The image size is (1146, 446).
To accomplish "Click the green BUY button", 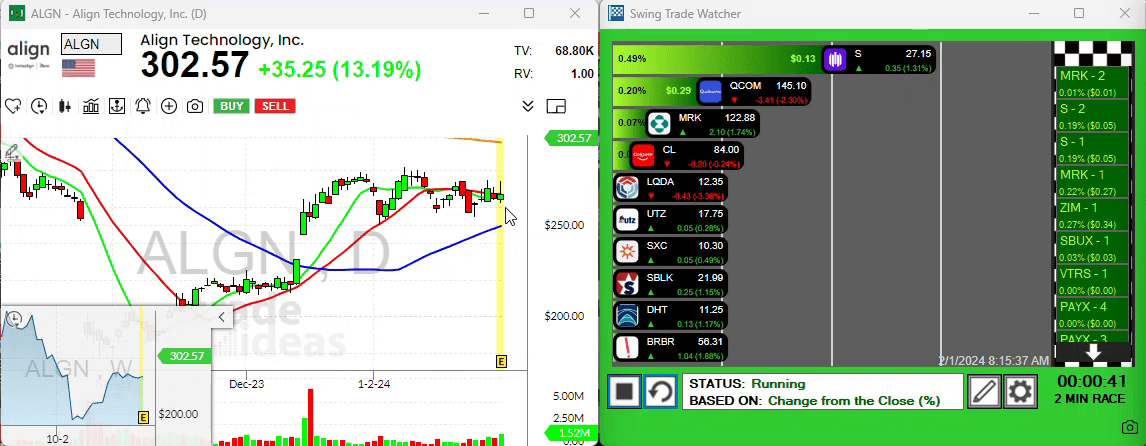I will point(232,106).
